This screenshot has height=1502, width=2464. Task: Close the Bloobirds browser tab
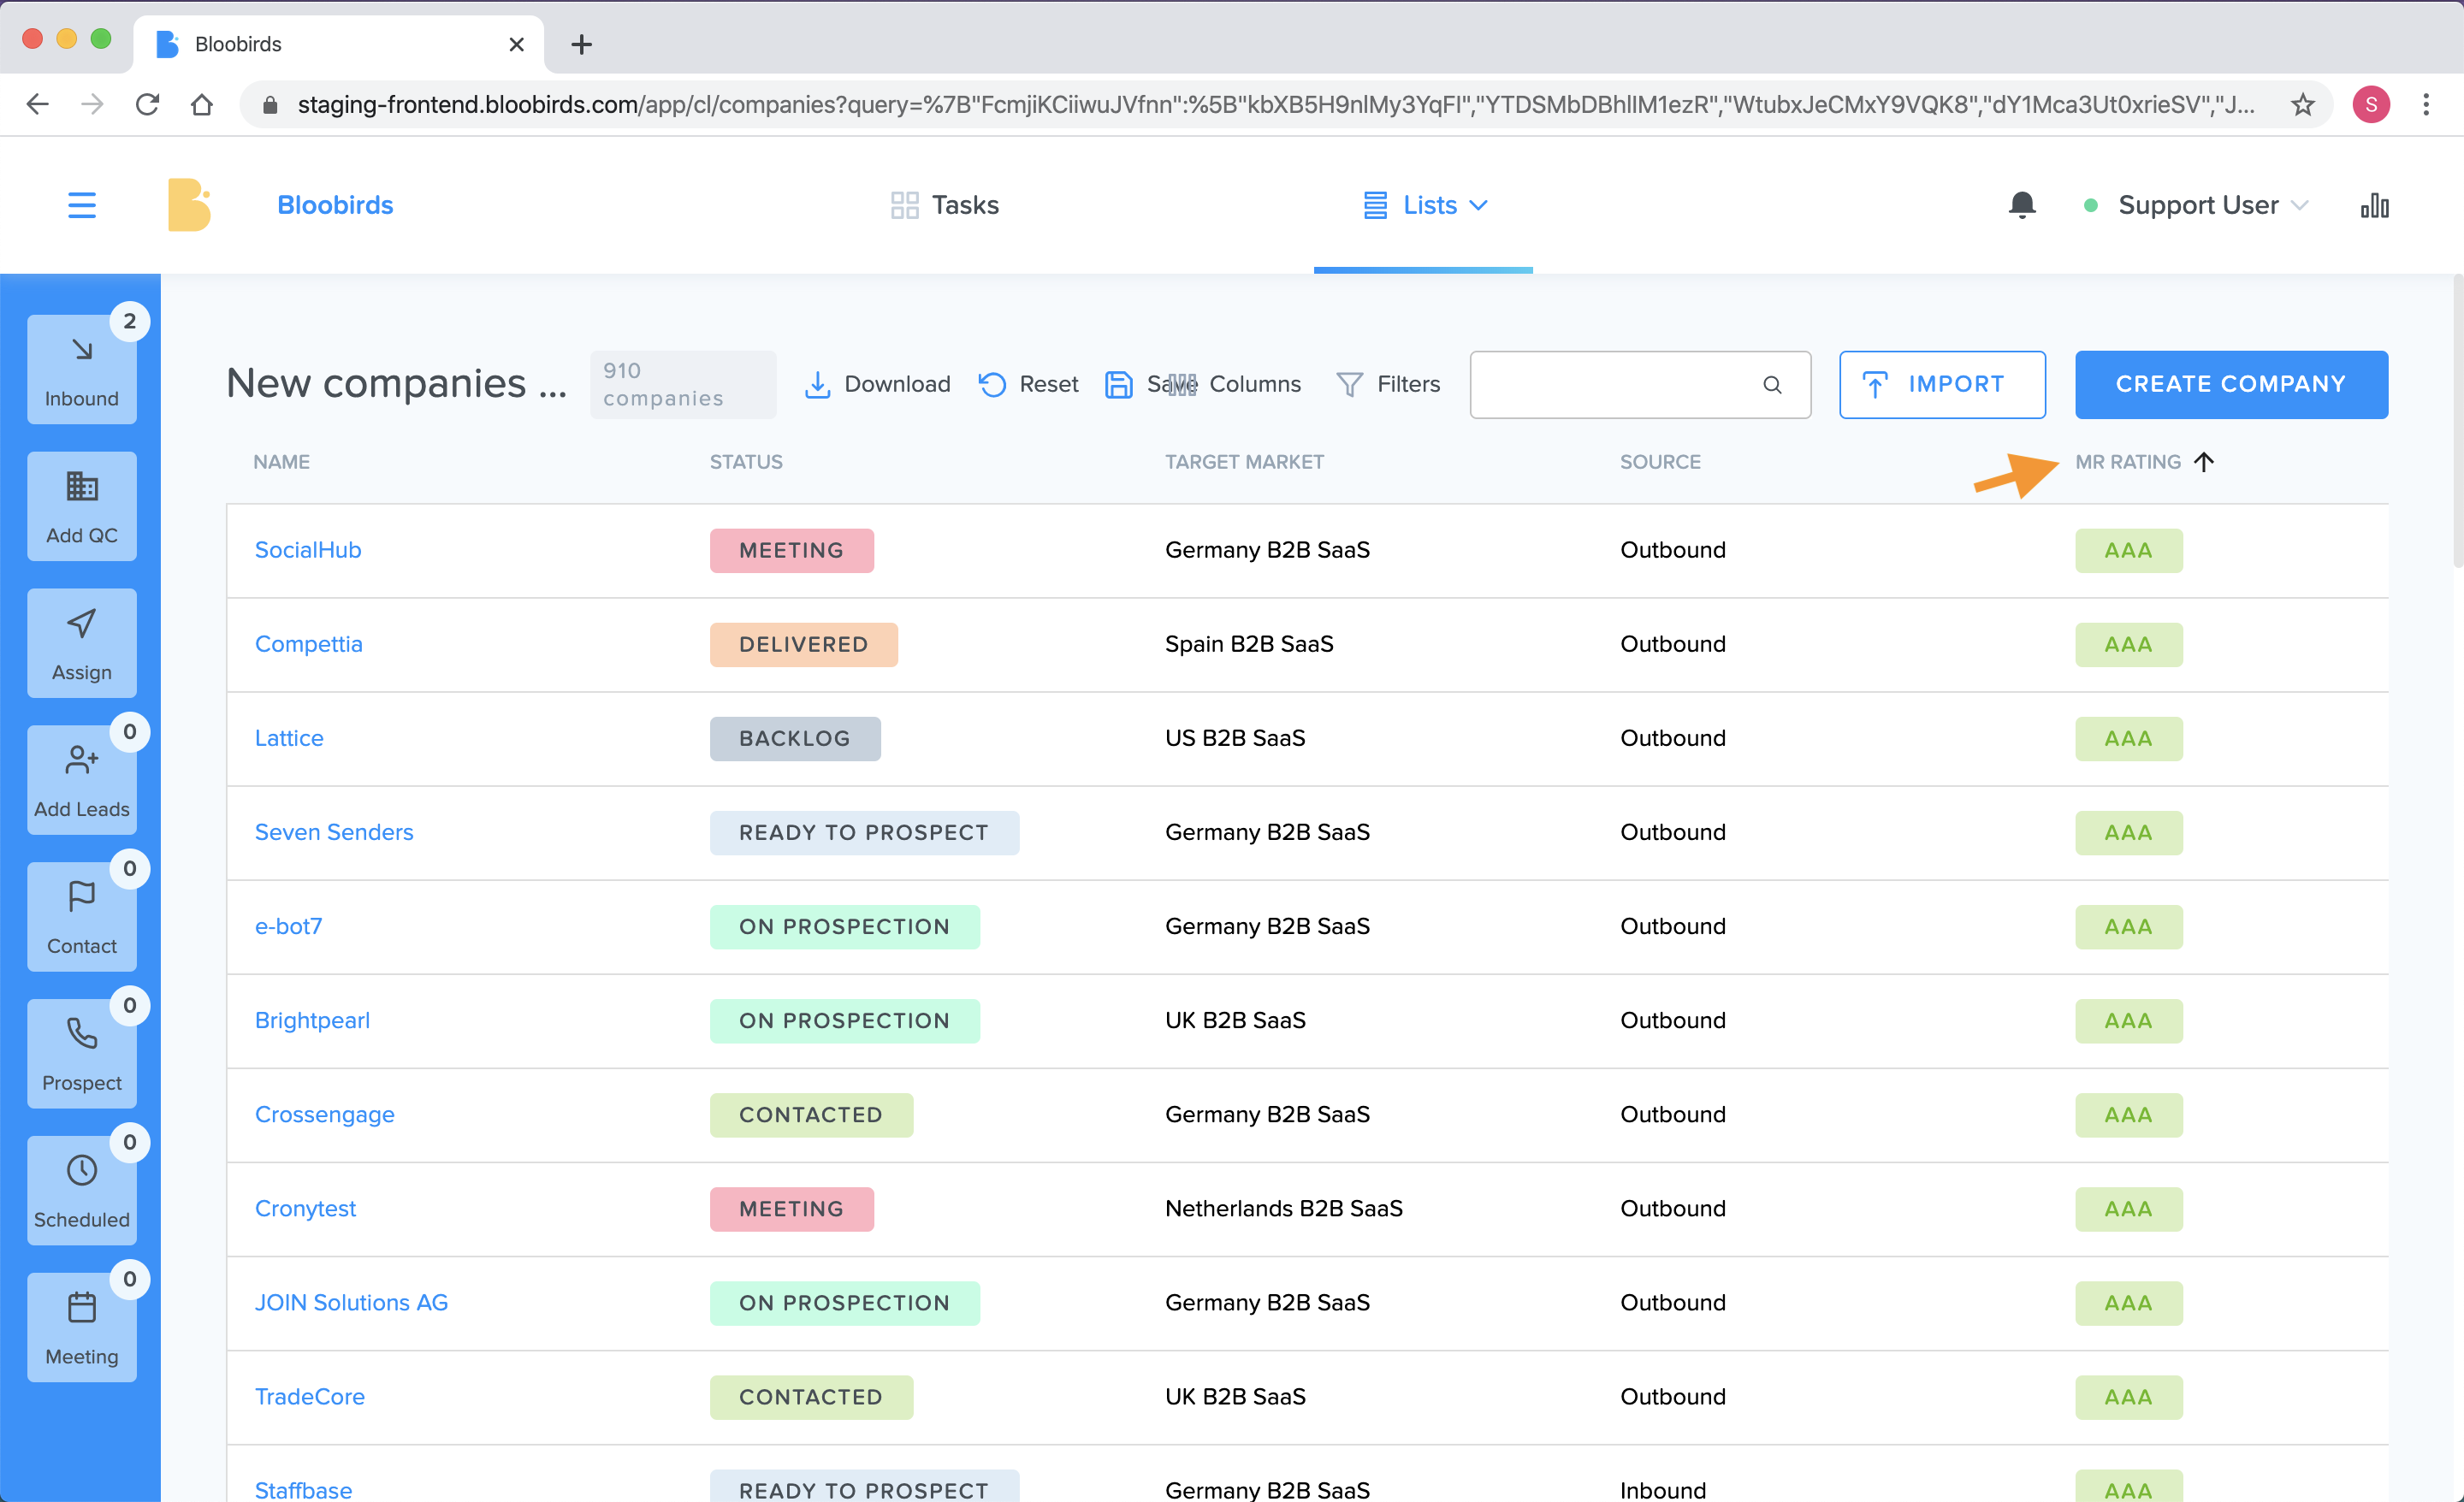tap(516, 44)
